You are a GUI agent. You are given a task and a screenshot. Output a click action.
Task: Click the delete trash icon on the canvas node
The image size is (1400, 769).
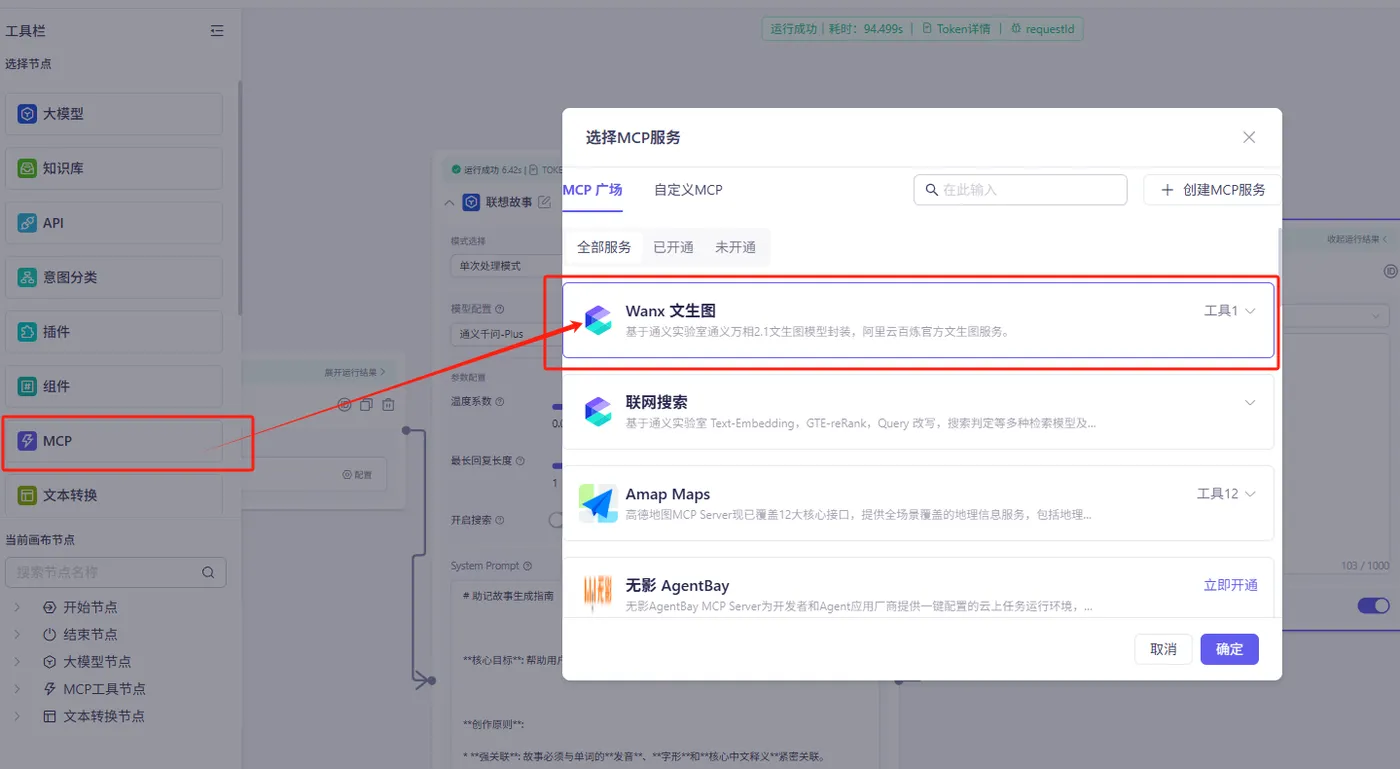[388, 405]
